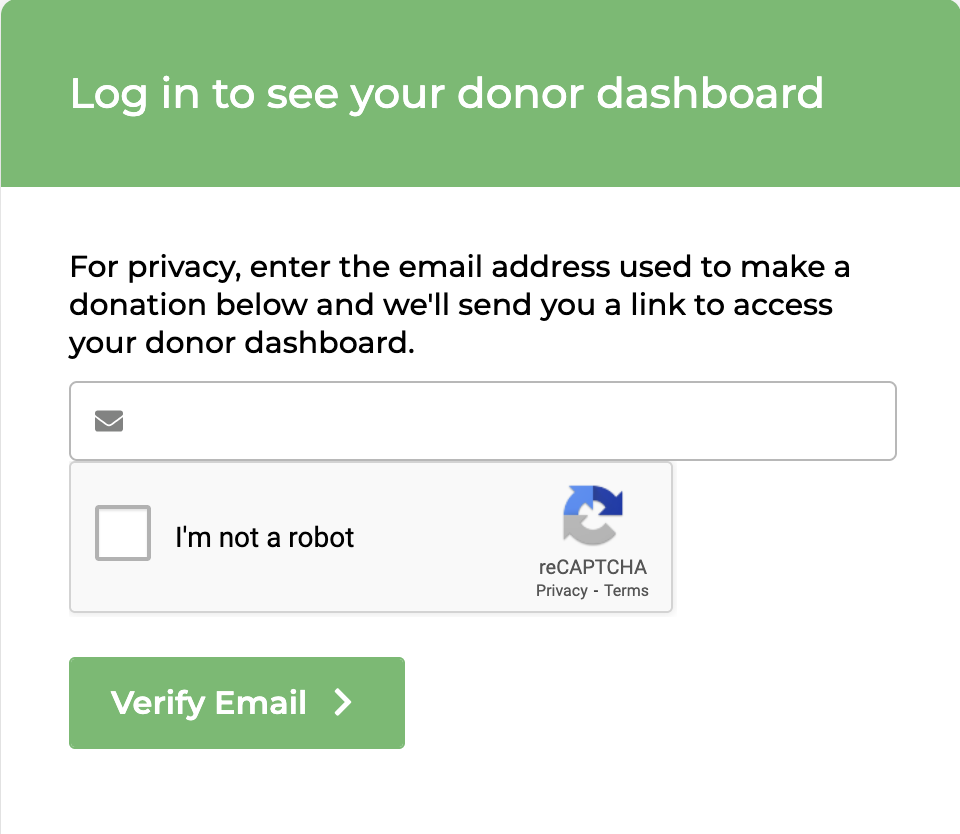
Task: Click the "Verify Email" label text on the button
Action: coord(209,703)
